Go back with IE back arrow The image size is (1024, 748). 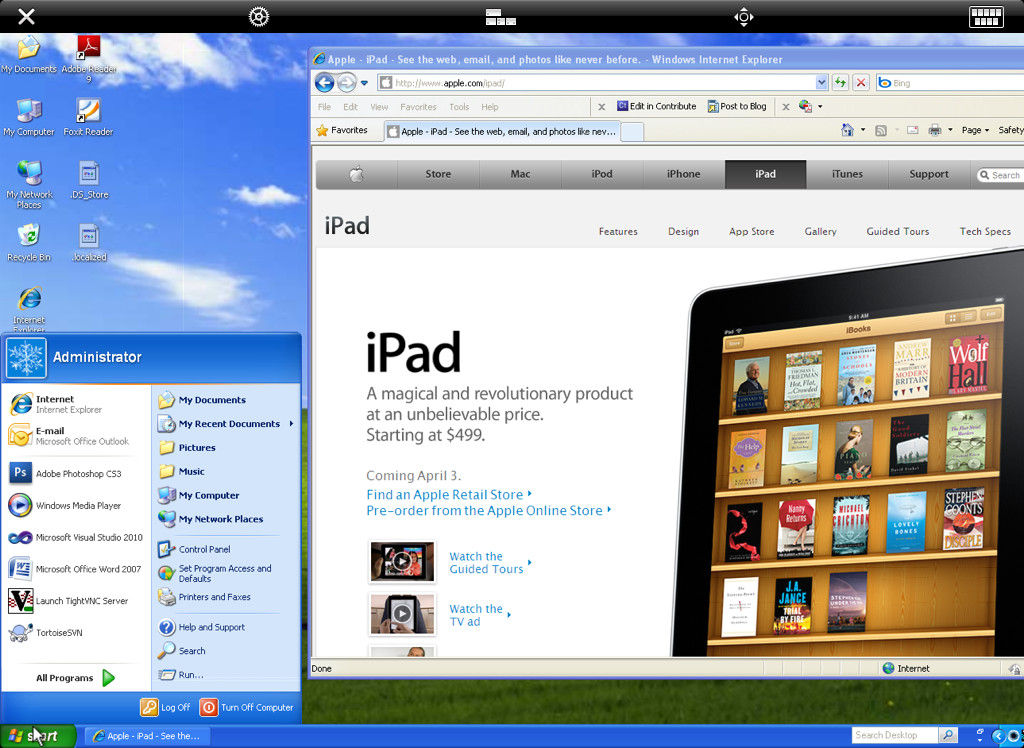(x=325, y=82)
